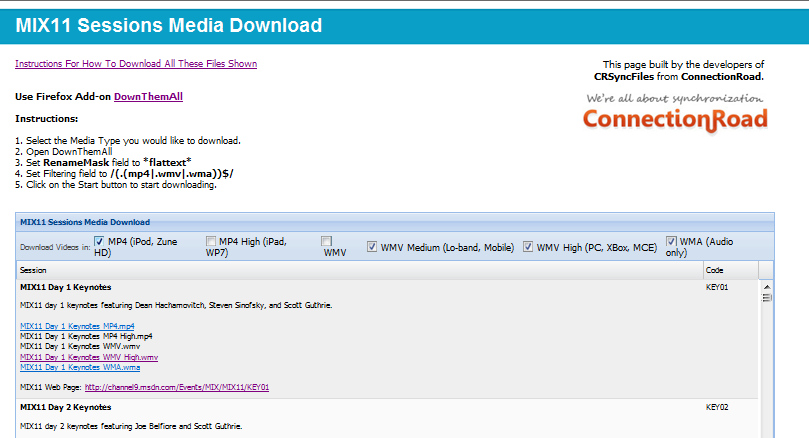Select the MIX11 Day 1 Keynotes row title
Screen dimensions: 809x438
pyautogui.click(x=66, y=287)
